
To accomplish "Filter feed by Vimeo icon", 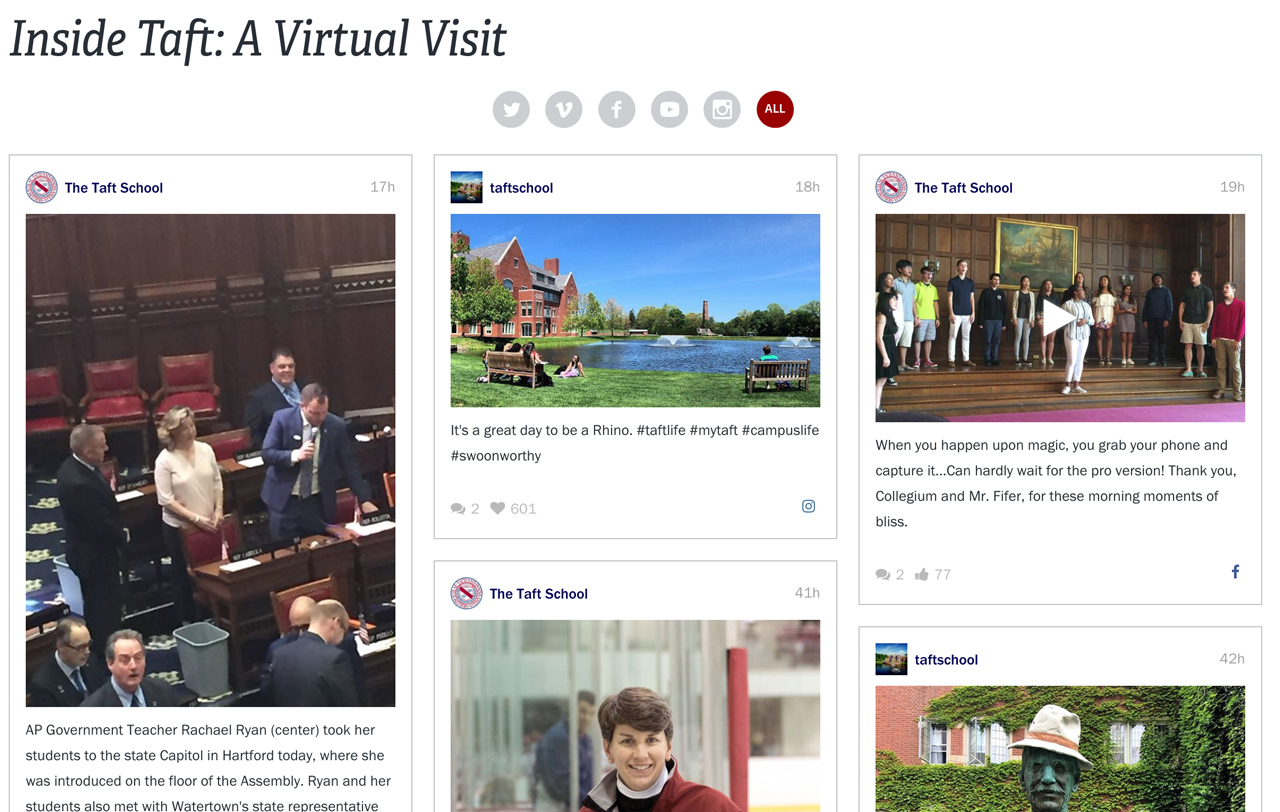I will pos(564,109).
